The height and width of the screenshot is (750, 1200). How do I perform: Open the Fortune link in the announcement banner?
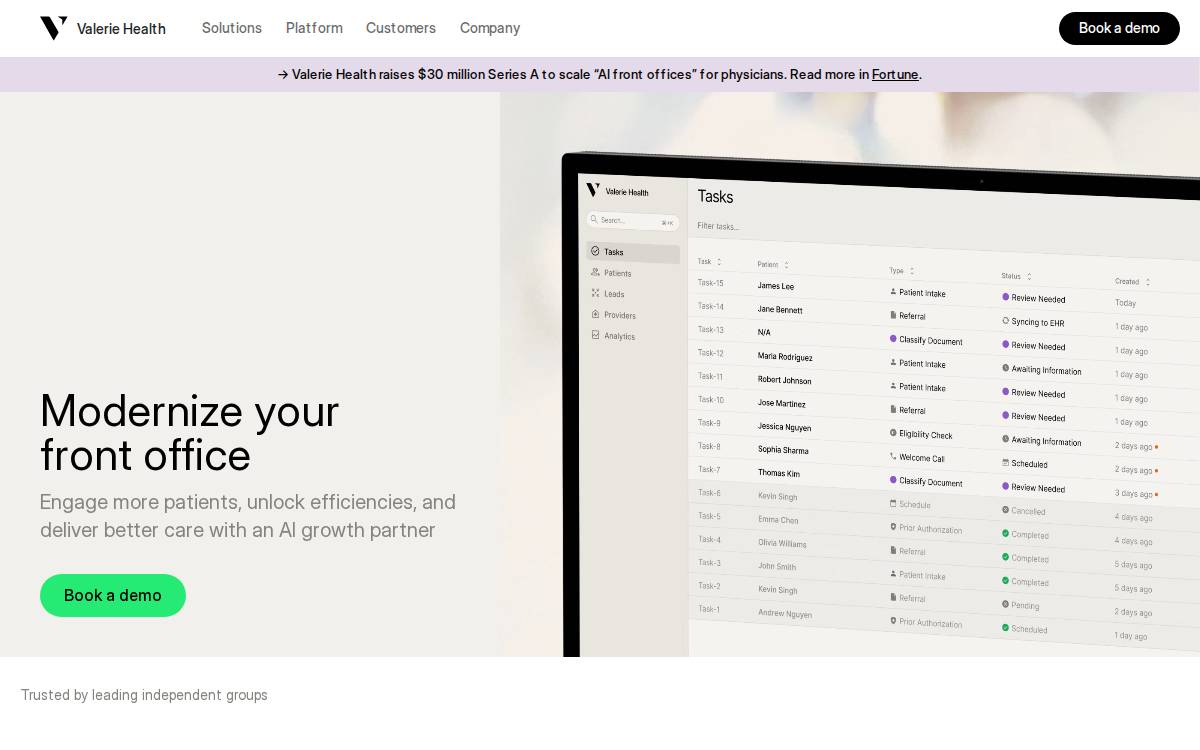click(895, 75)
